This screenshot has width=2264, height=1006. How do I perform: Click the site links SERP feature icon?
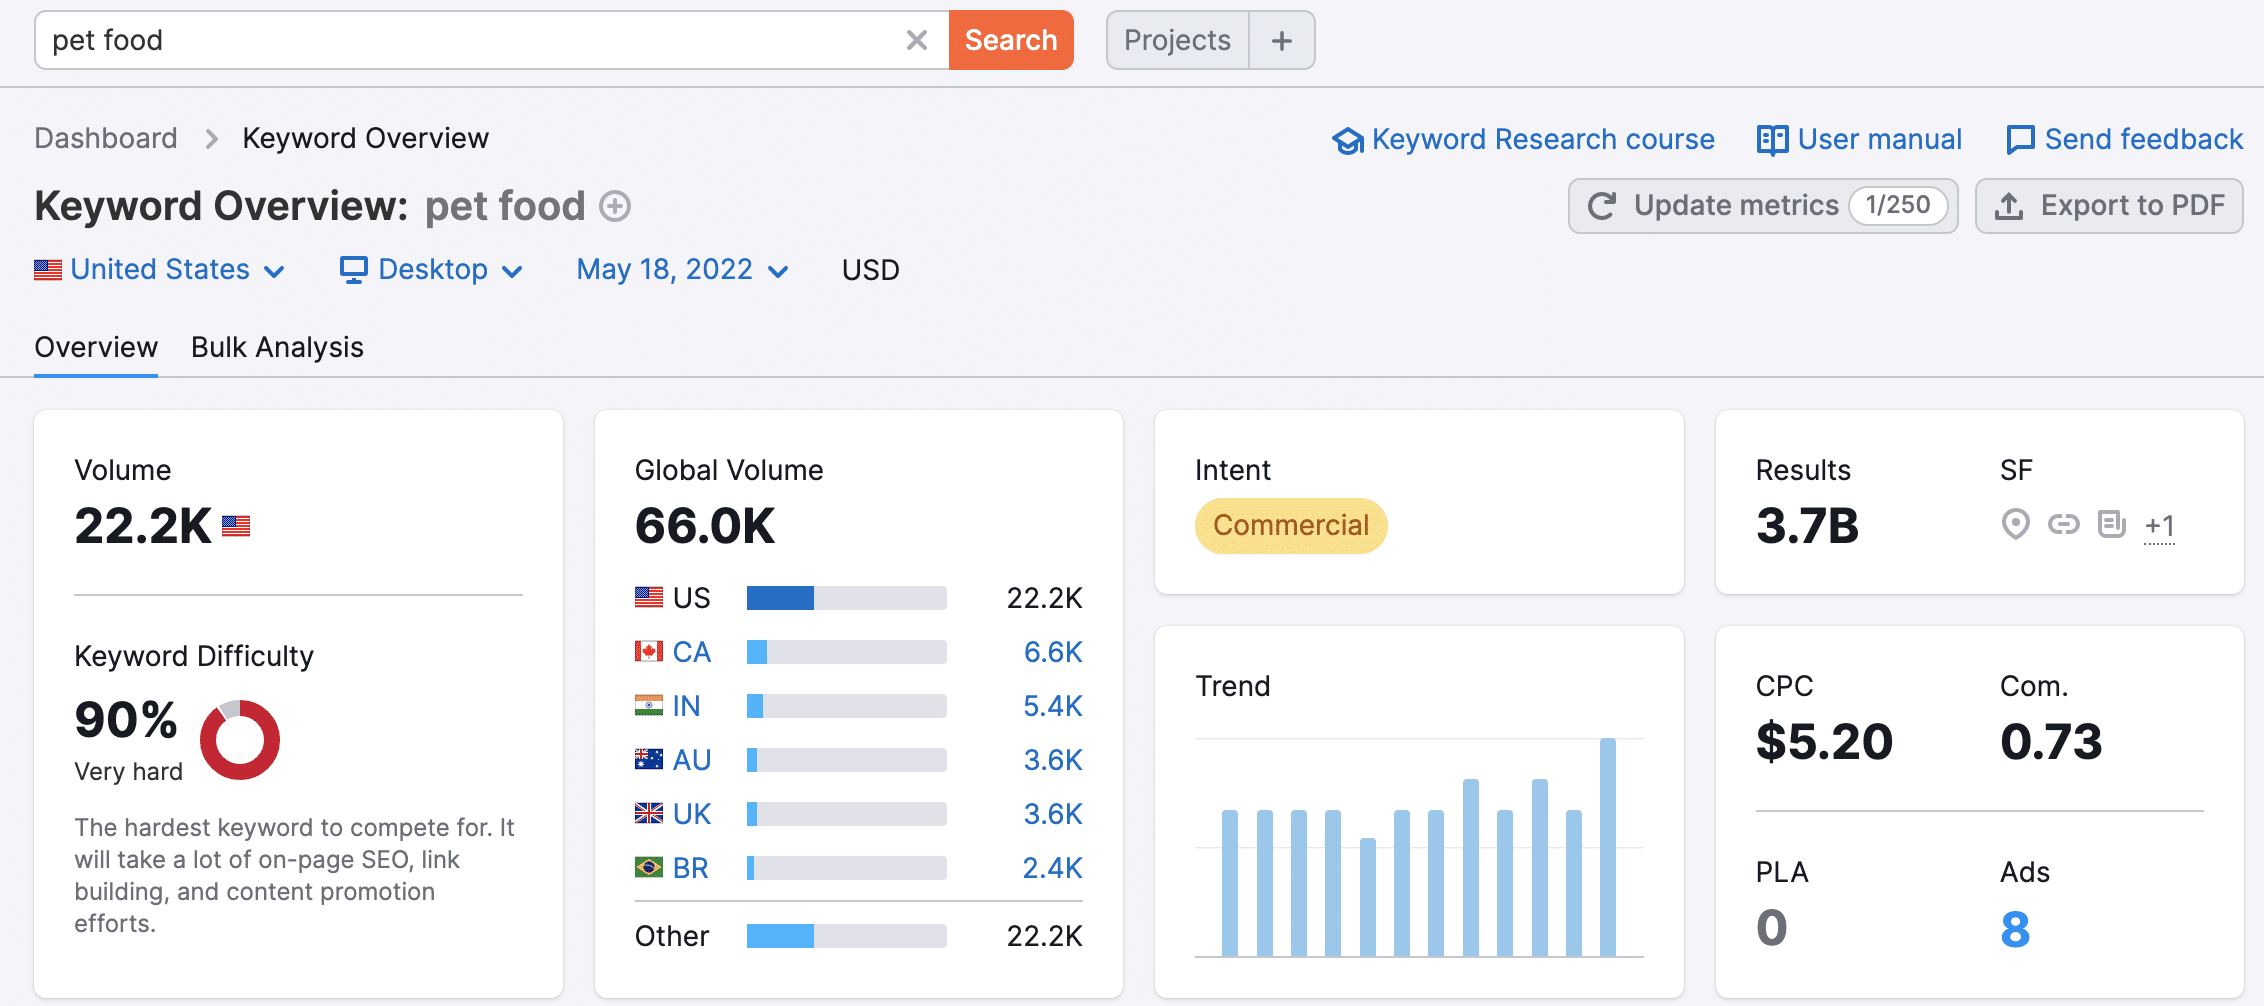[x=2064, y=524]
